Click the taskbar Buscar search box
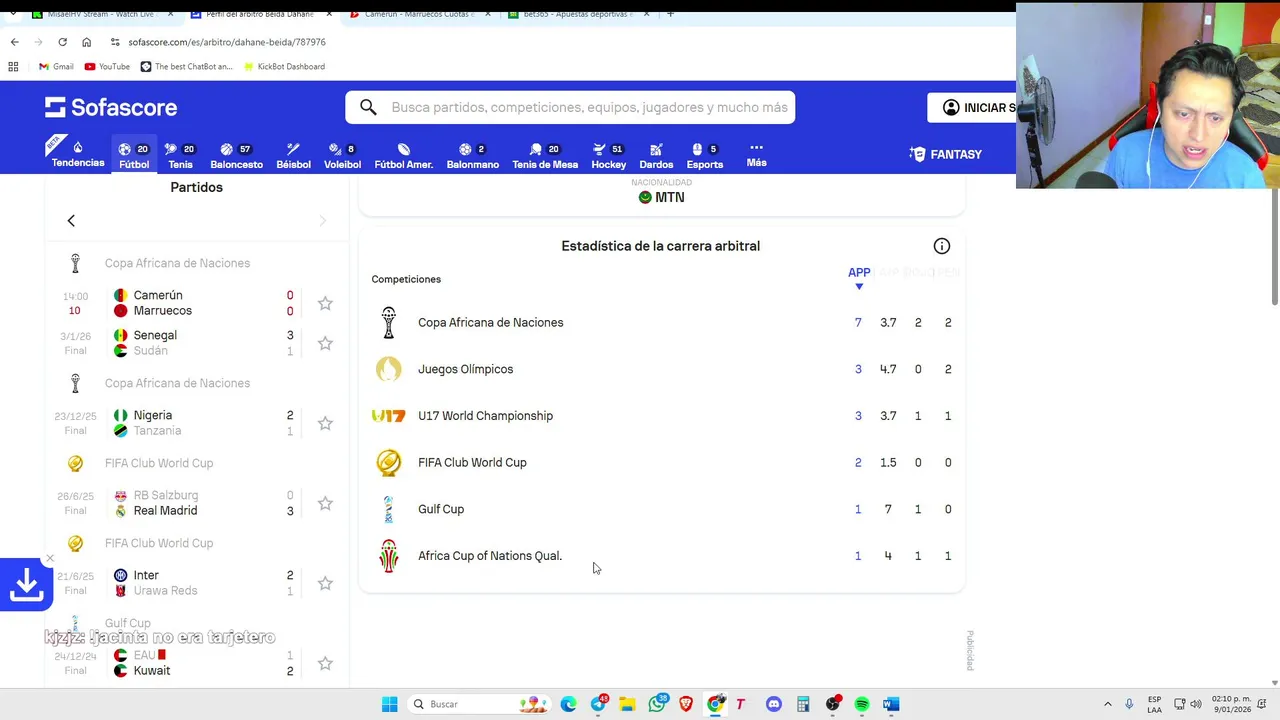 (x=478, y=704)
